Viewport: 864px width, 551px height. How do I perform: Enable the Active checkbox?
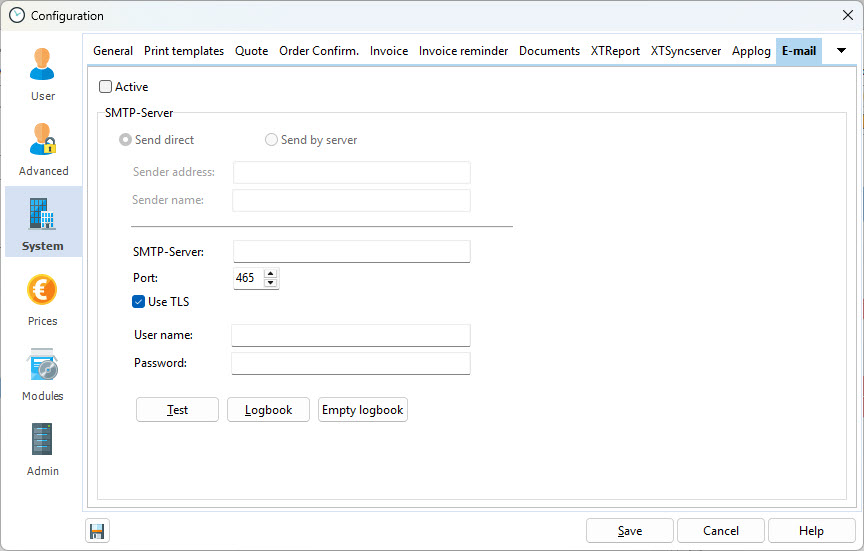click(x=106, y=87)
